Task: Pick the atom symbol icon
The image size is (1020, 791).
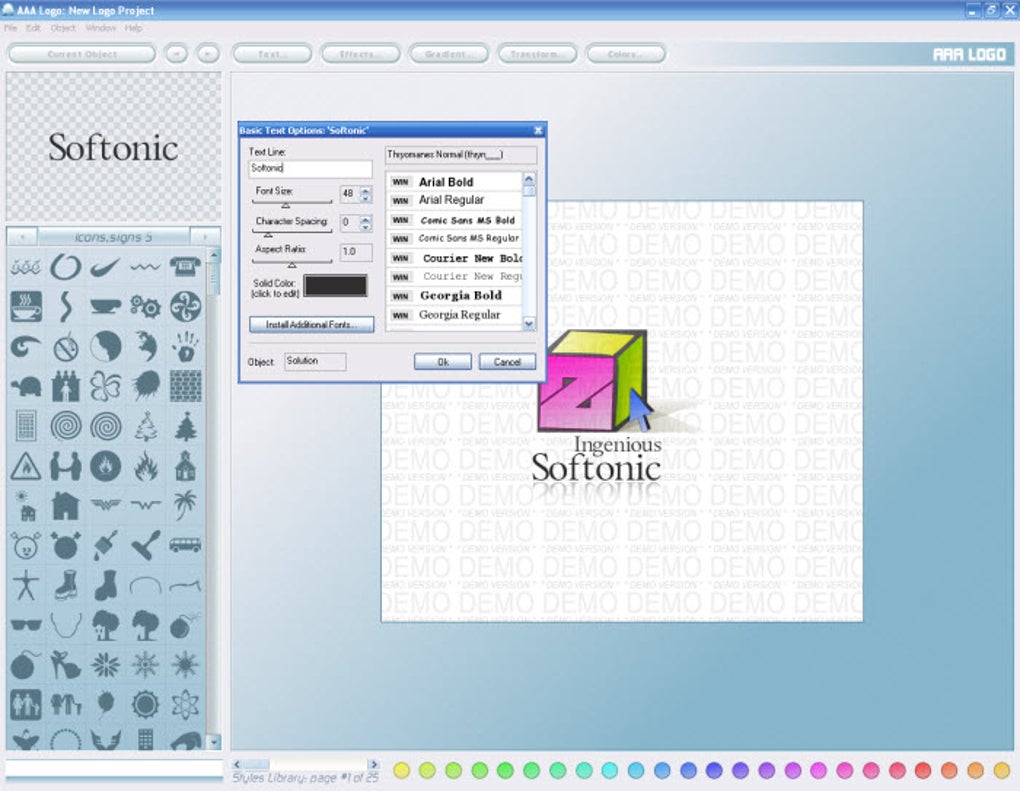Action: 185,704
